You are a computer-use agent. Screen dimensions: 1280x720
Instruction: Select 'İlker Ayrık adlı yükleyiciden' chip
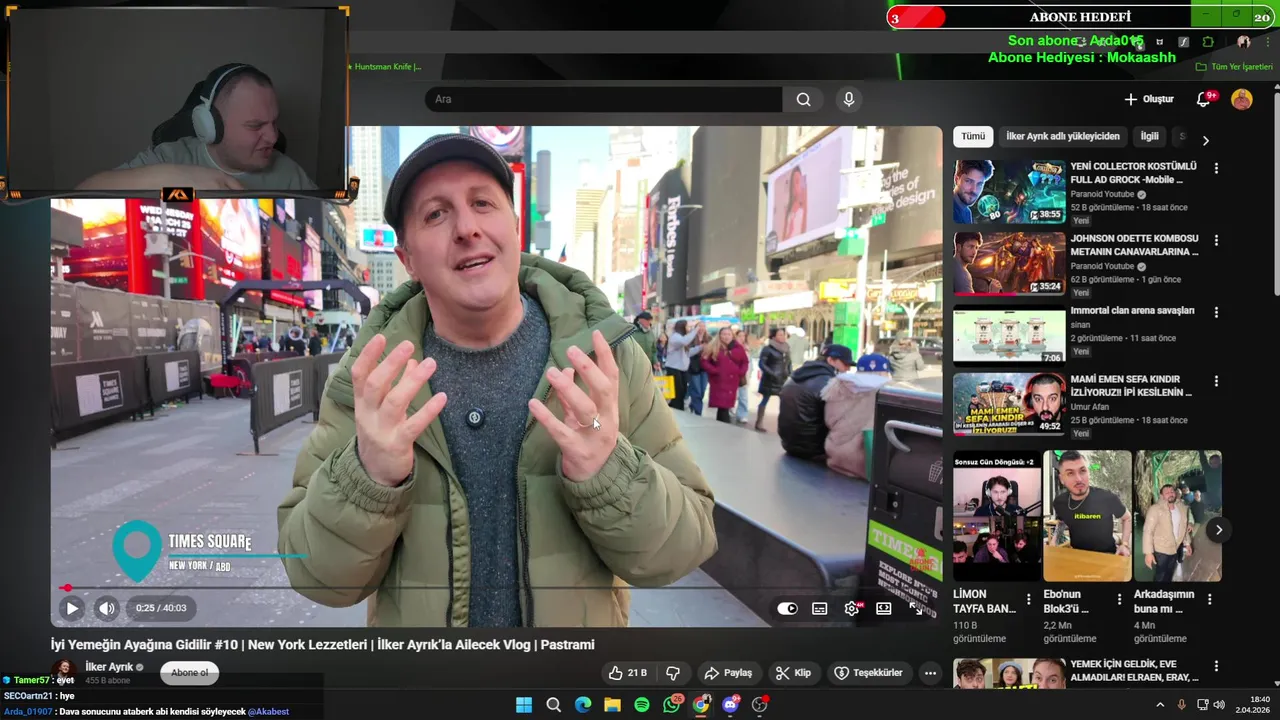[x=1063, y=137]
